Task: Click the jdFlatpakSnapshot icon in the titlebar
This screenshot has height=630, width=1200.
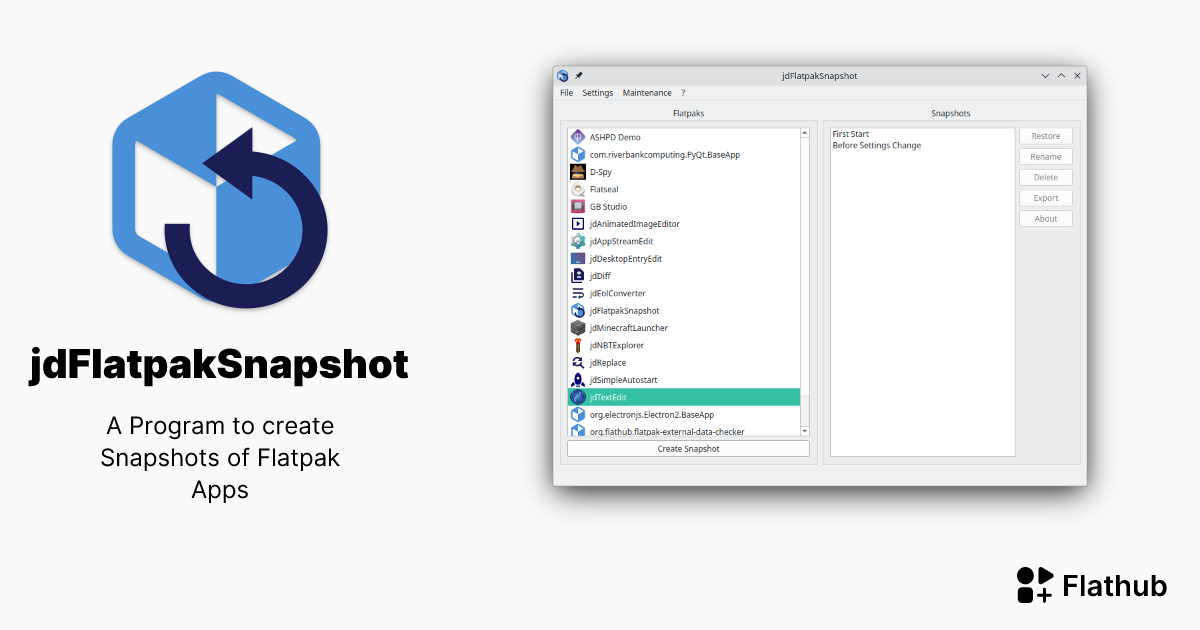Action: pos(562,74)
